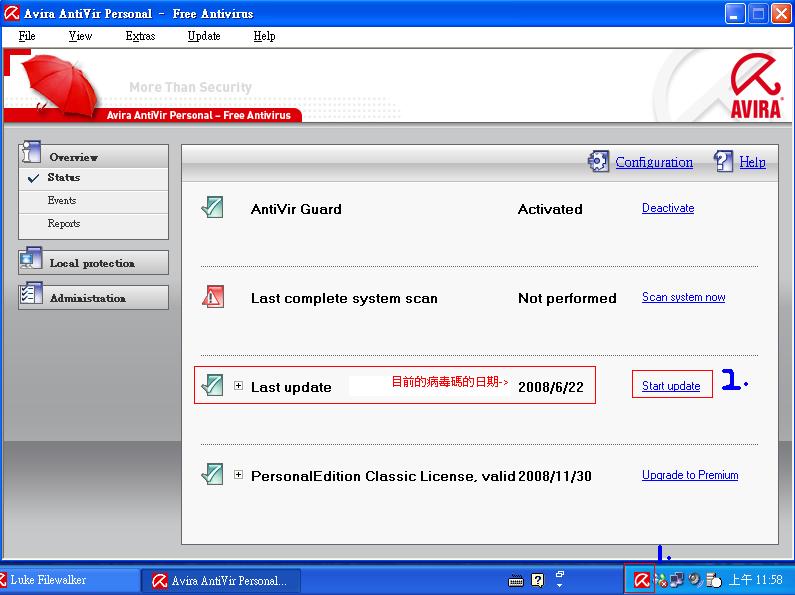The width and height of the screenshot is (795, 595).
Task: Click the speaker tray icon
Action: (x=695, y=579)
